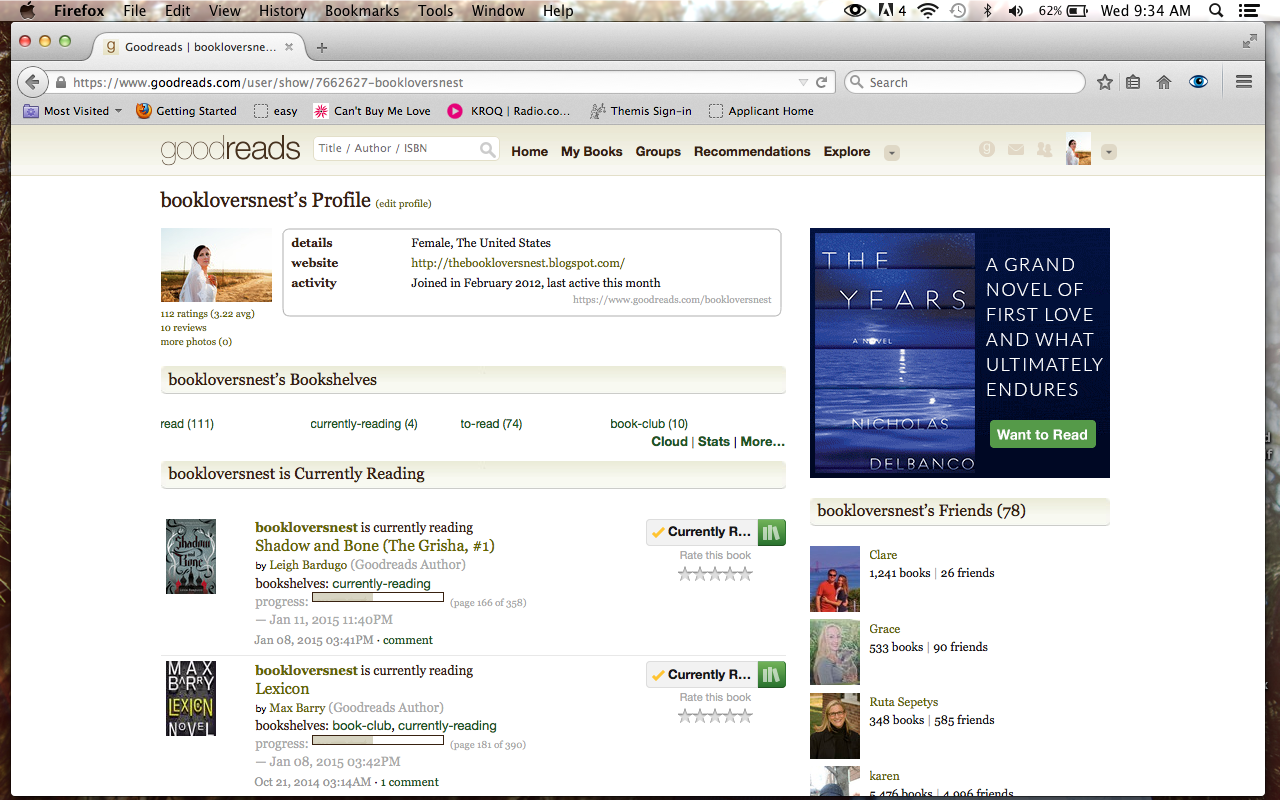Screen dimensions: 1280x800
Task: Click Shadow and Bone reading progress bar
Action: click(x=378, y=598)
